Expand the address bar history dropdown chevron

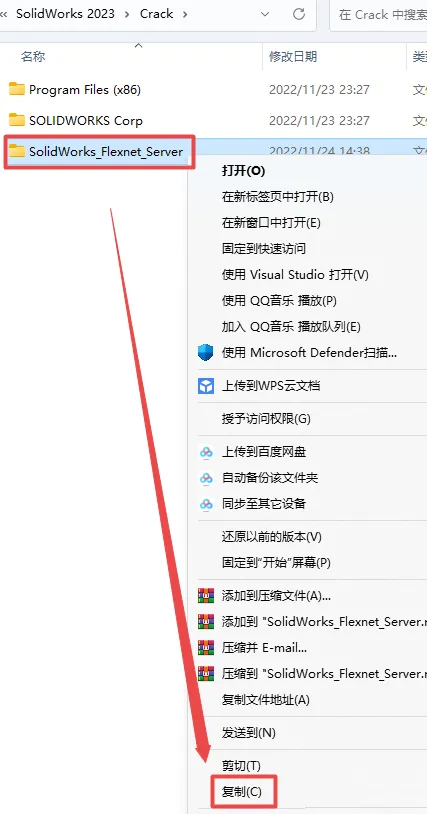tap(265, 14)
